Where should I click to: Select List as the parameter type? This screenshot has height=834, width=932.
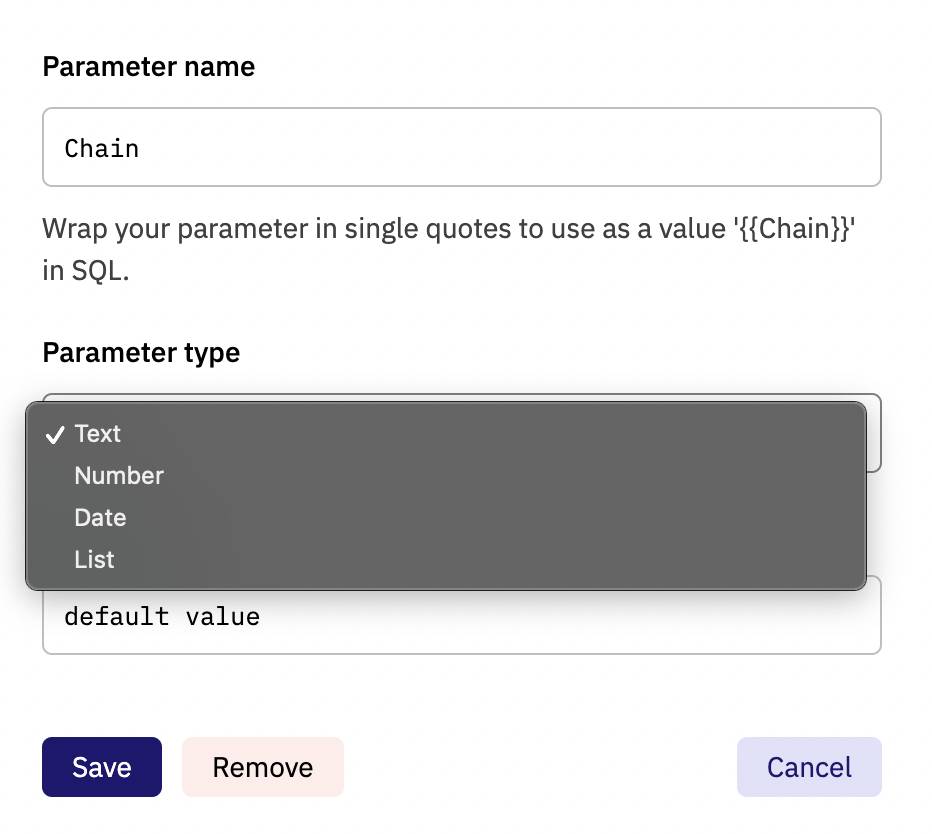click(446, 559)
